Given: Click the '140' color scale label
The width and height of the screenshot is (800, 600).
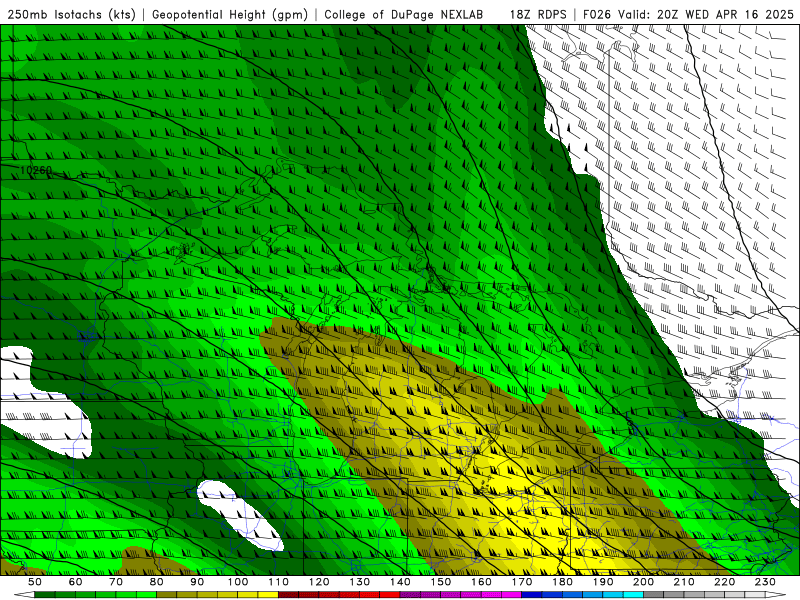Looking at the screenshot, I should 401,582.
